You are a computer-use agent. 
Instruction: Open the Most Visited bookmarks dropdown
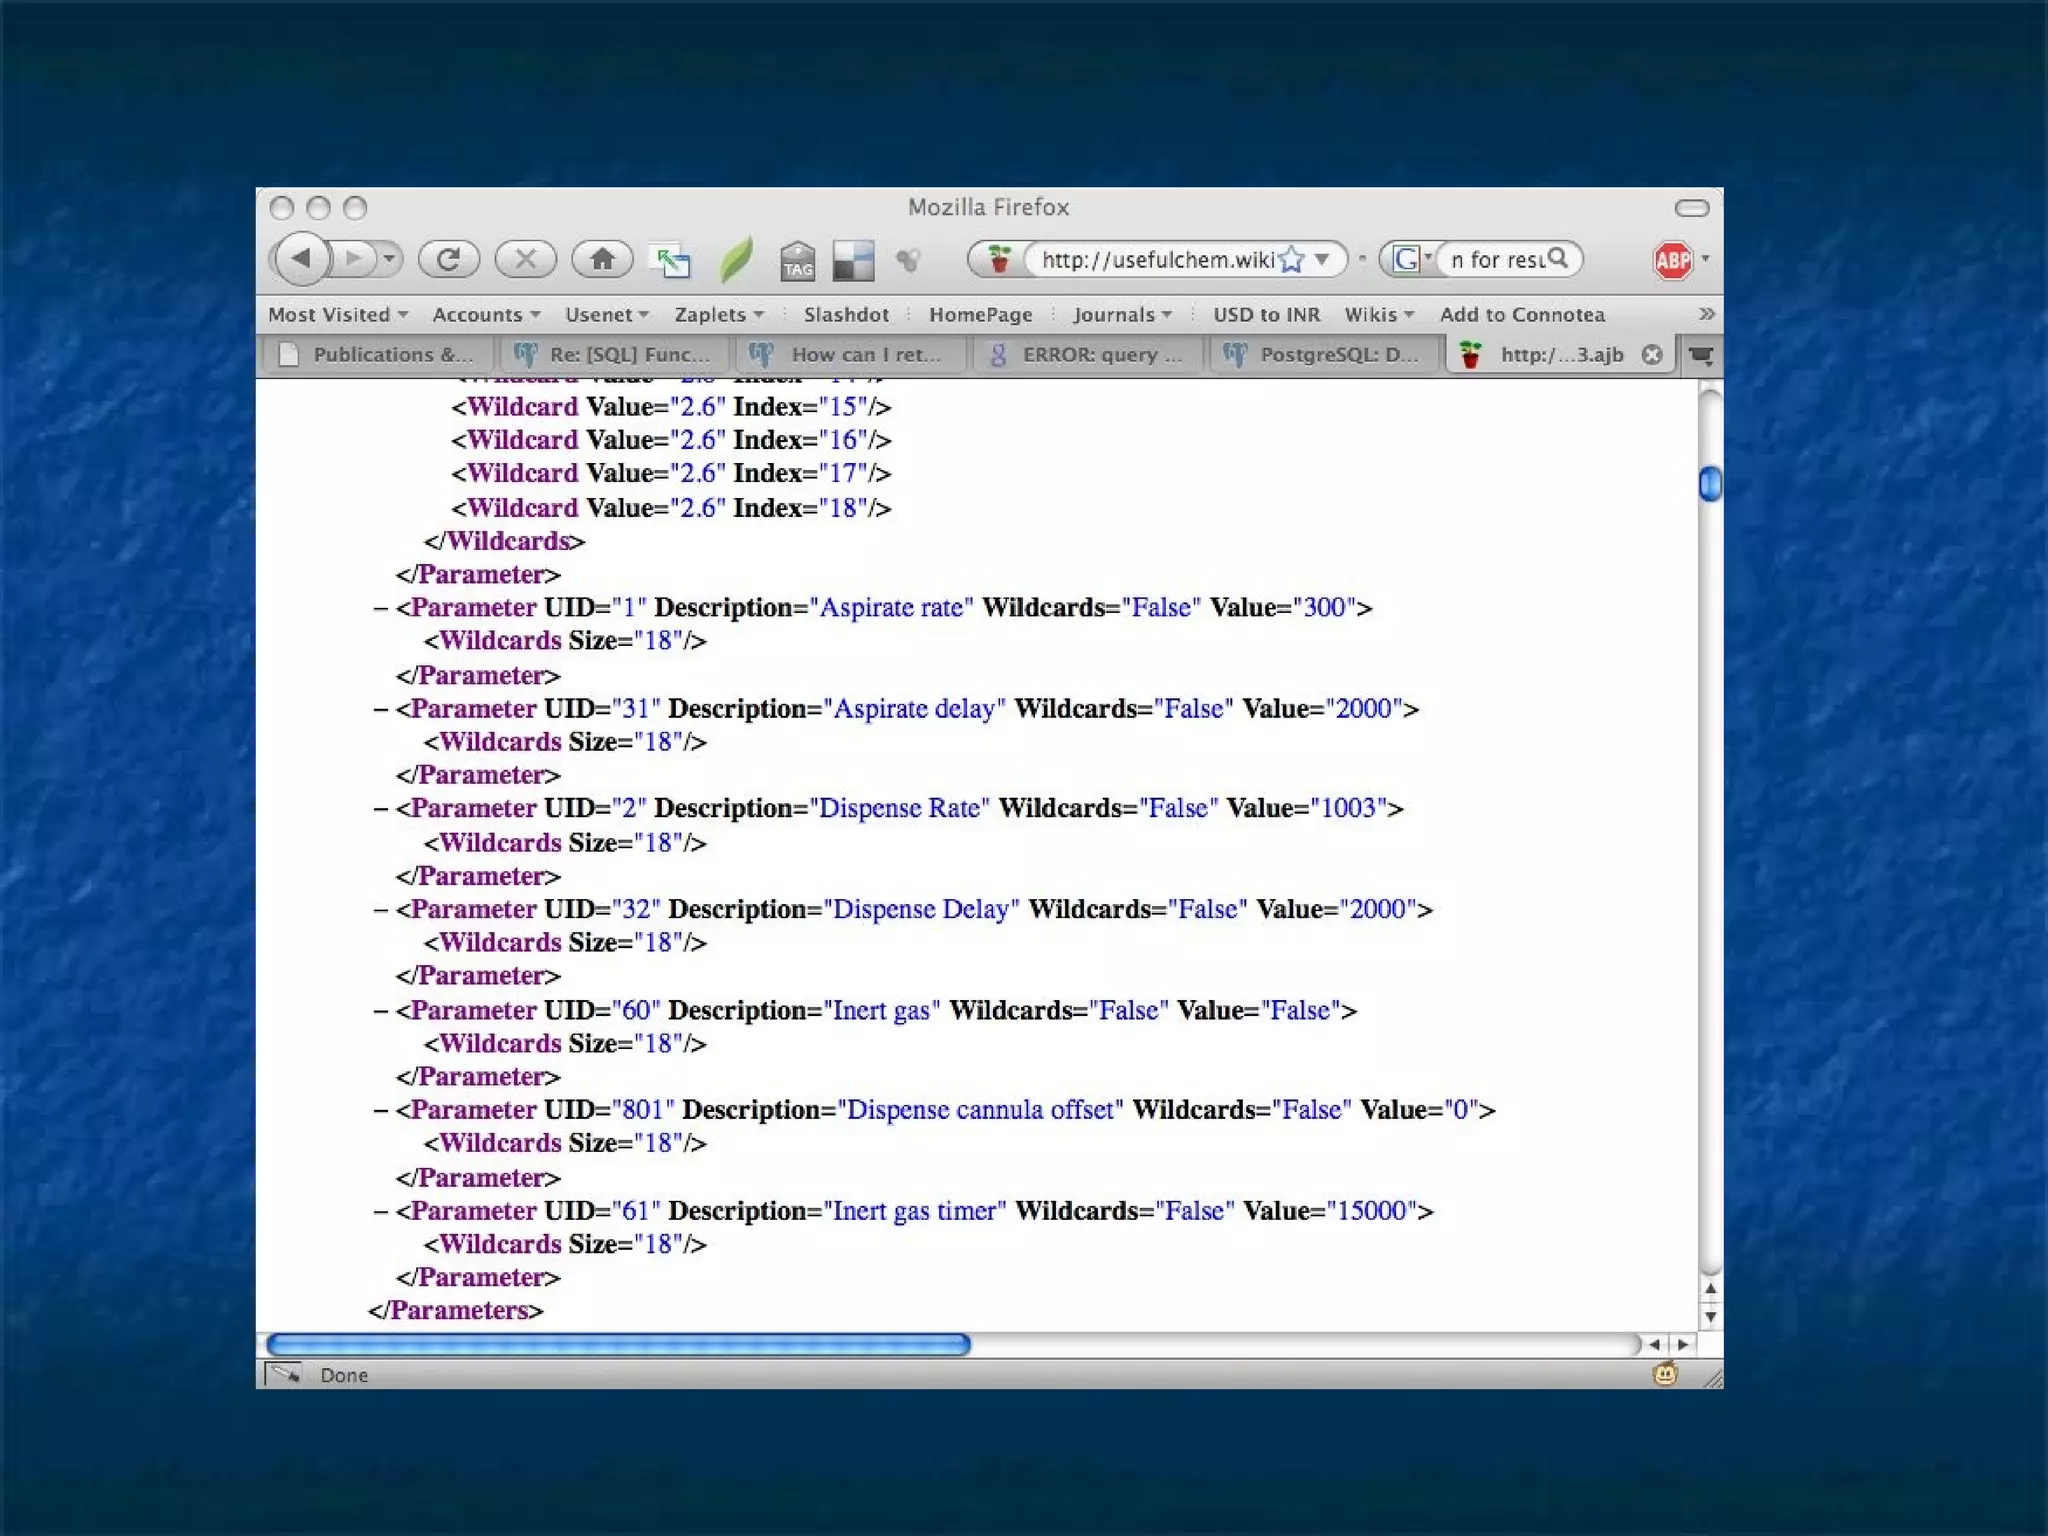click(338, 315)
